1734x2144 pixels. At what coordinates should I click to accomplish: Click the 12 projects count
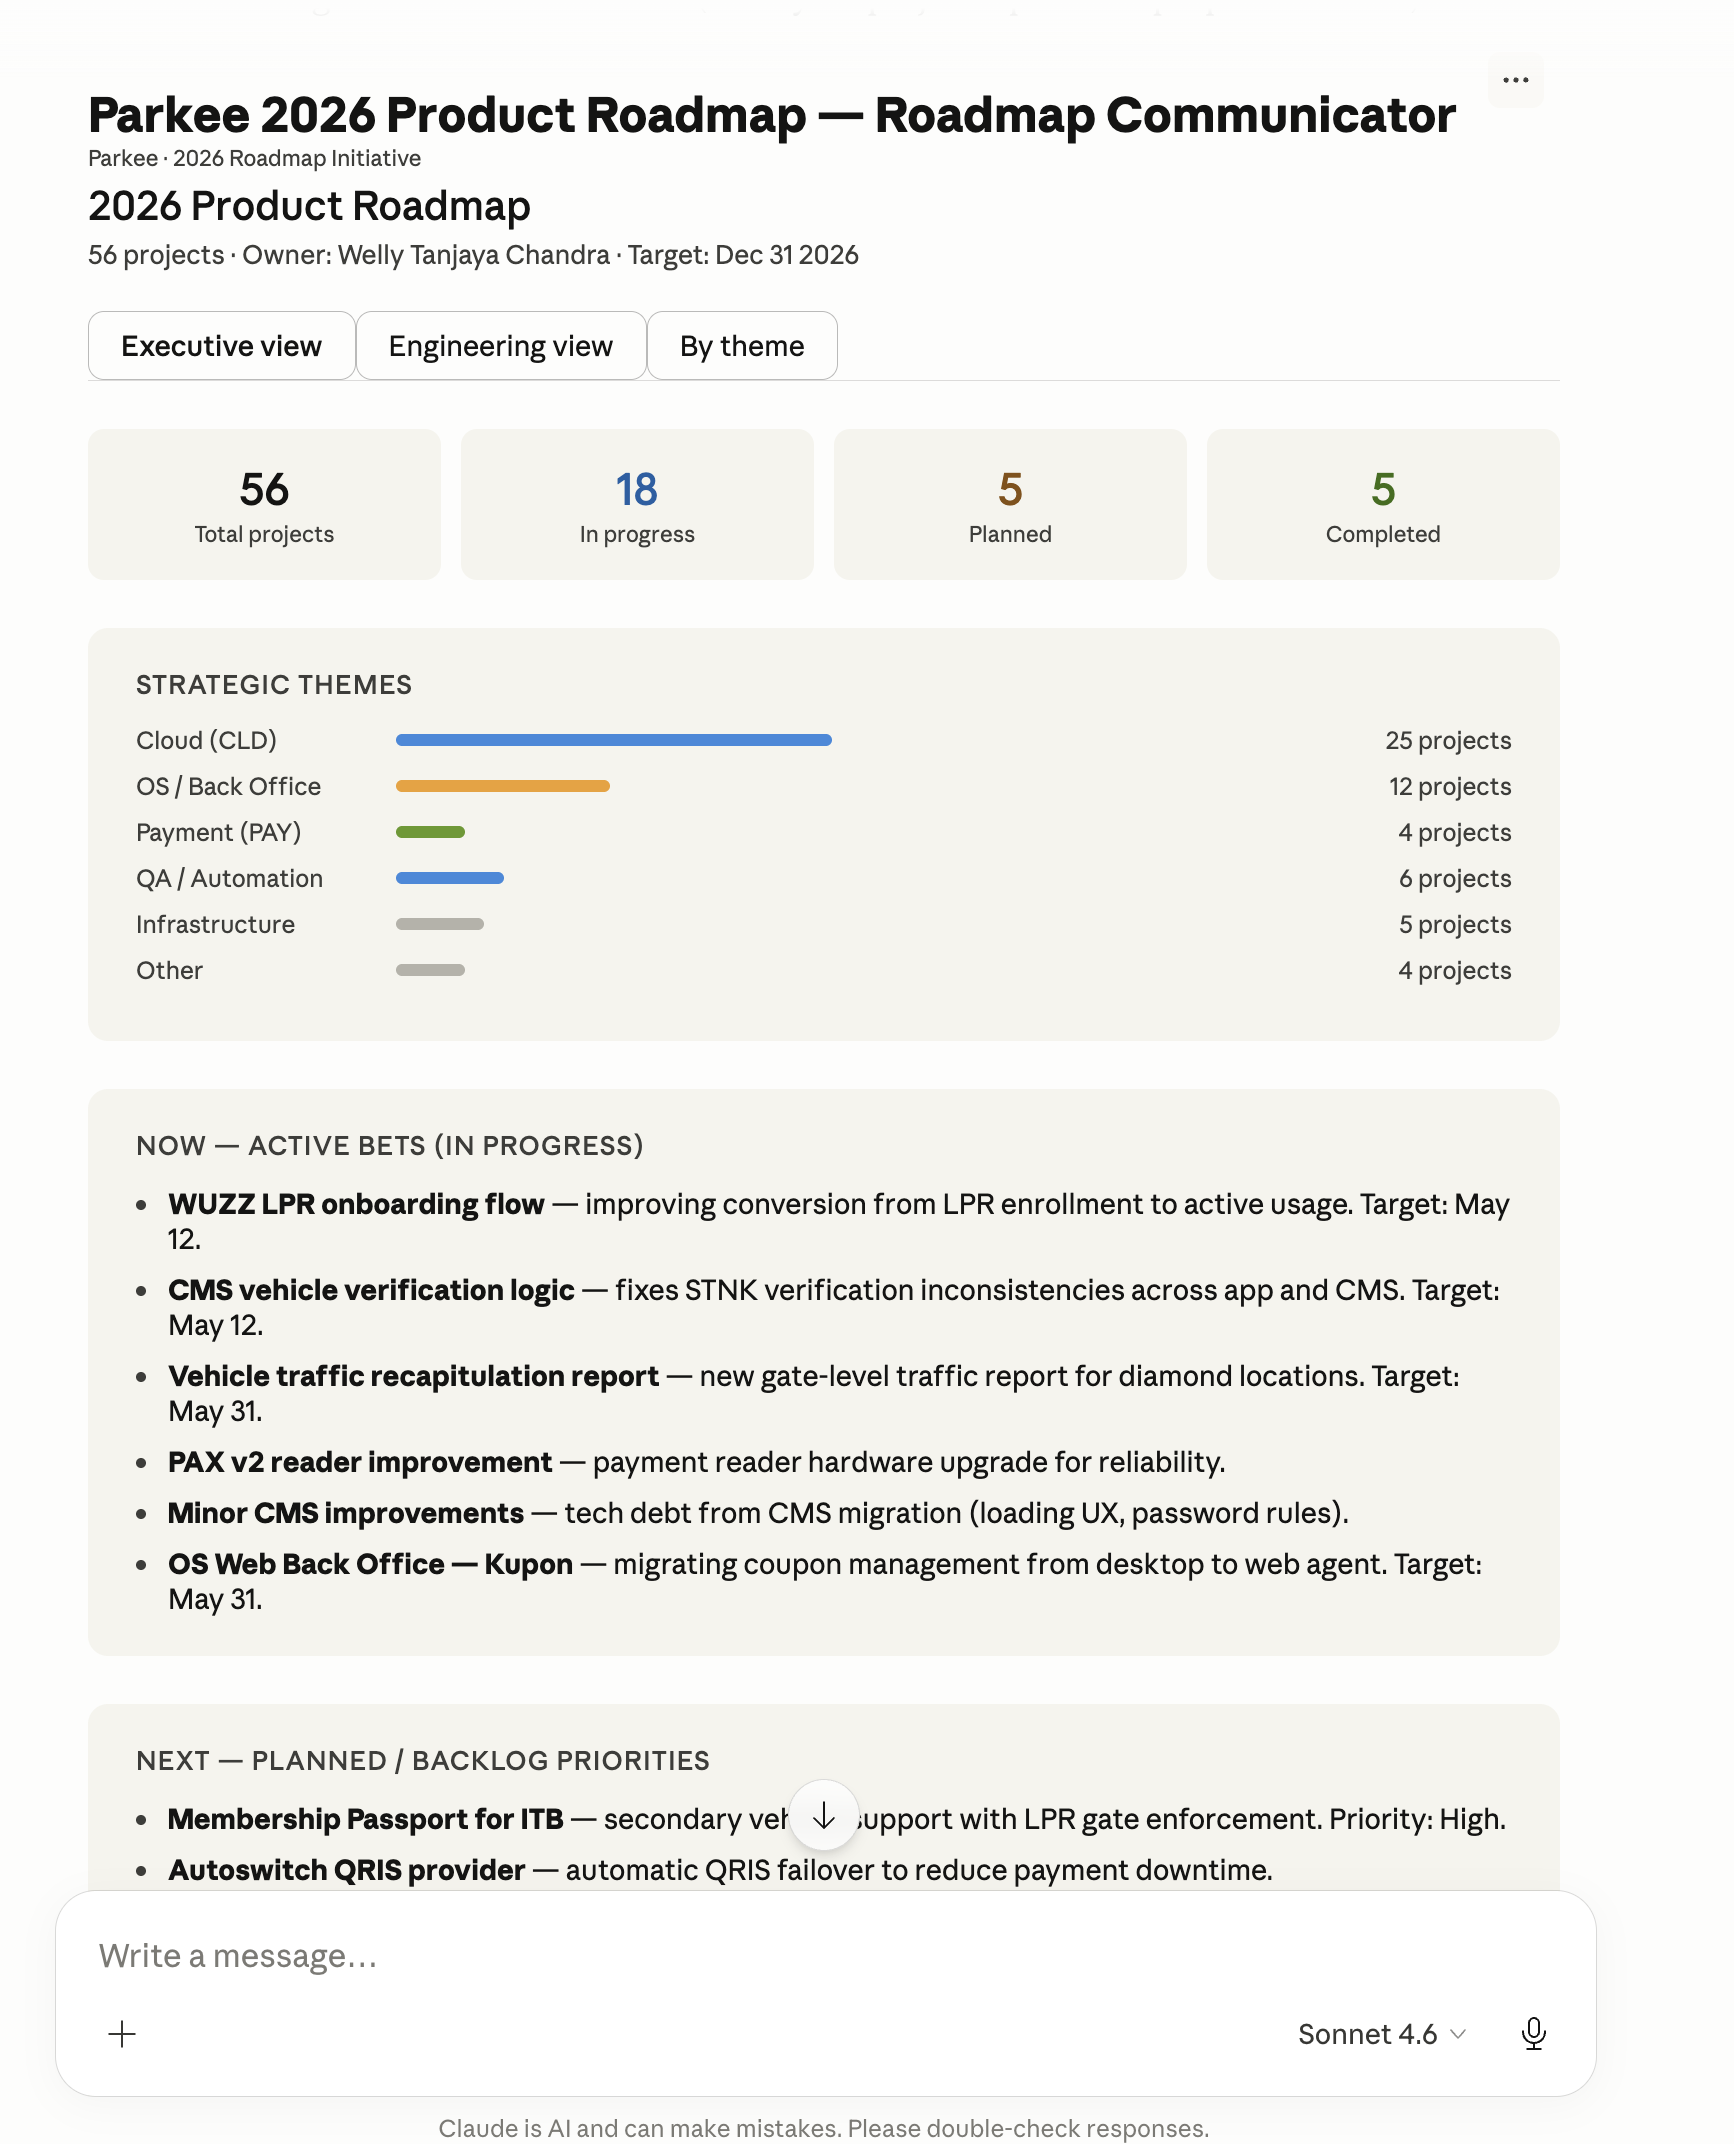click(x=1450, y=786)
